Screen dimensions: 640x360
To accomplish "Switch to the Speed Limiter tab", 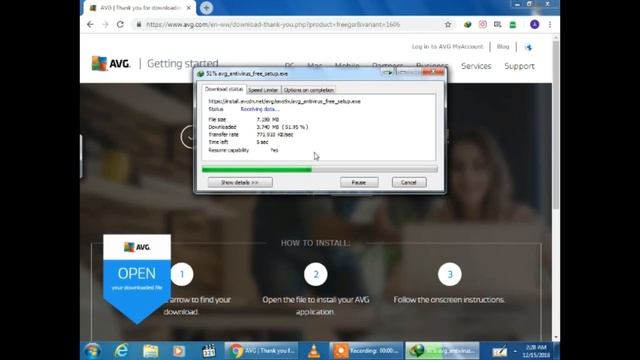I will pos(263,90).
